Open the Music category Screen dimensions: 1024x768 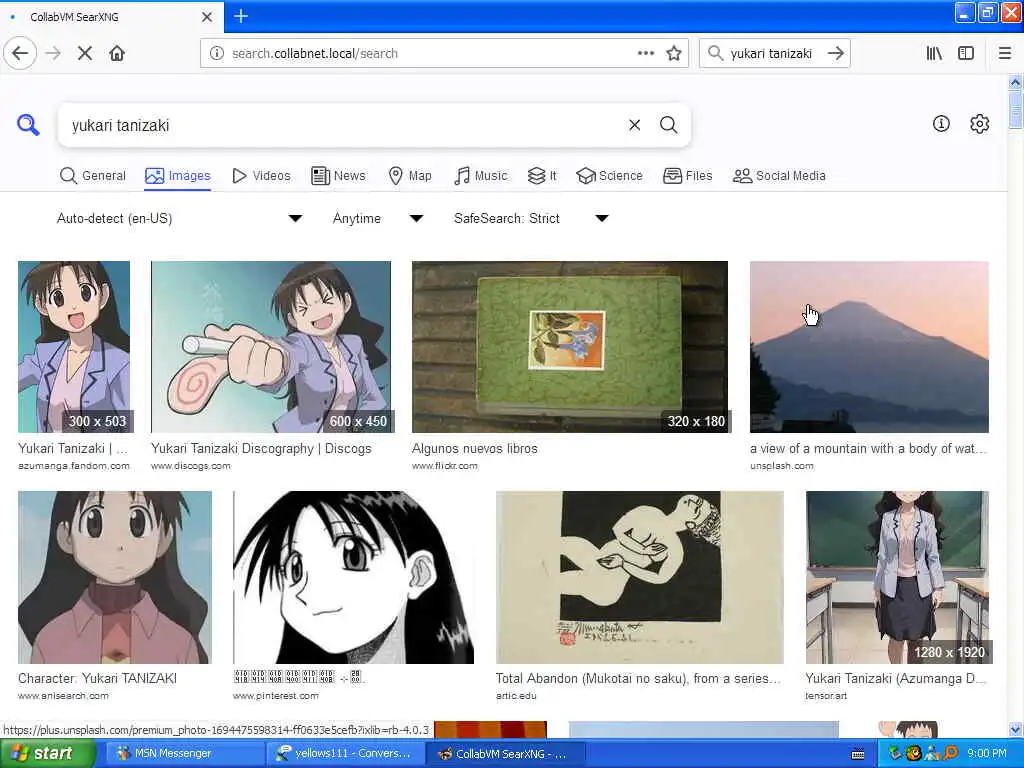tap(481, 176)
